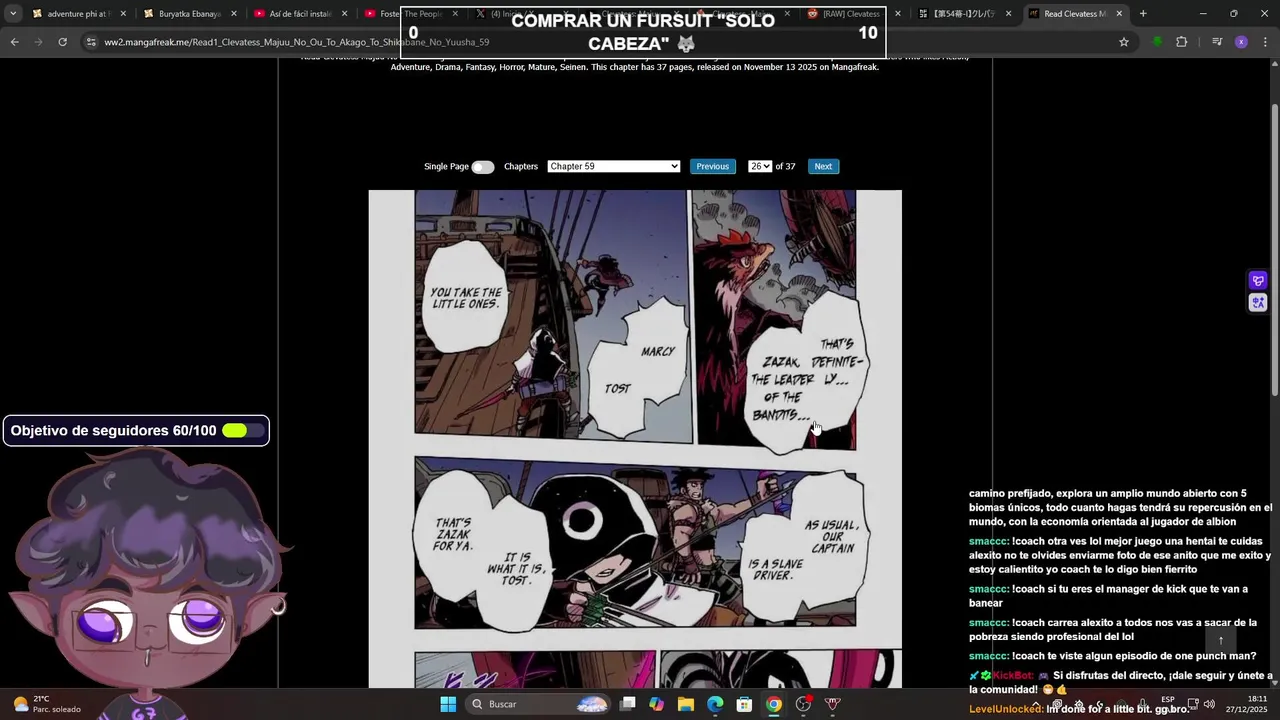The width and height of the screenshot is (1280, 720).
Task: Go to the Previous page
Action: pyautogui.click(x=712, y=166)
